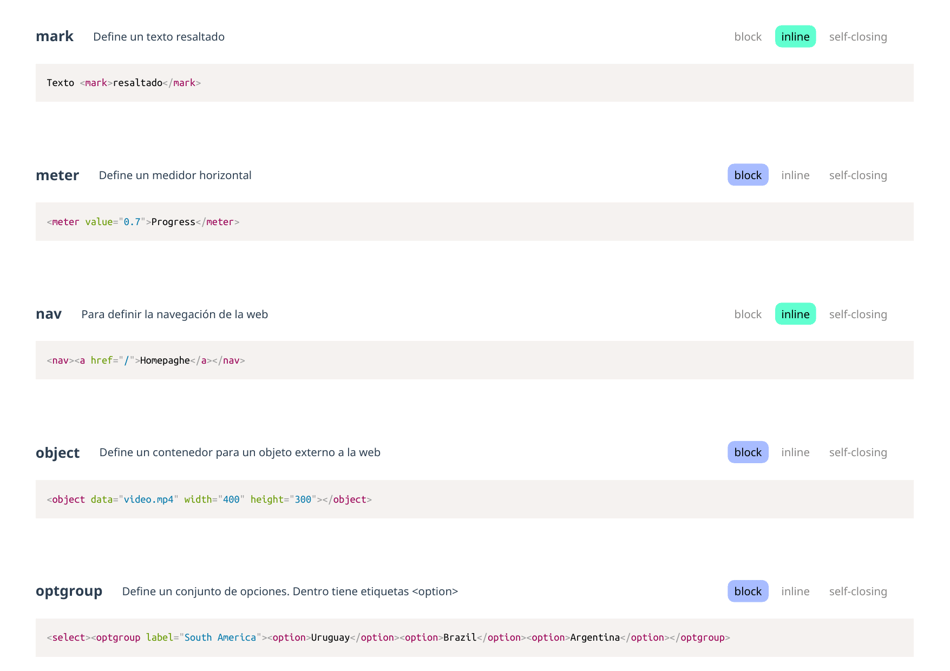Click the block label next to mark

747,36
